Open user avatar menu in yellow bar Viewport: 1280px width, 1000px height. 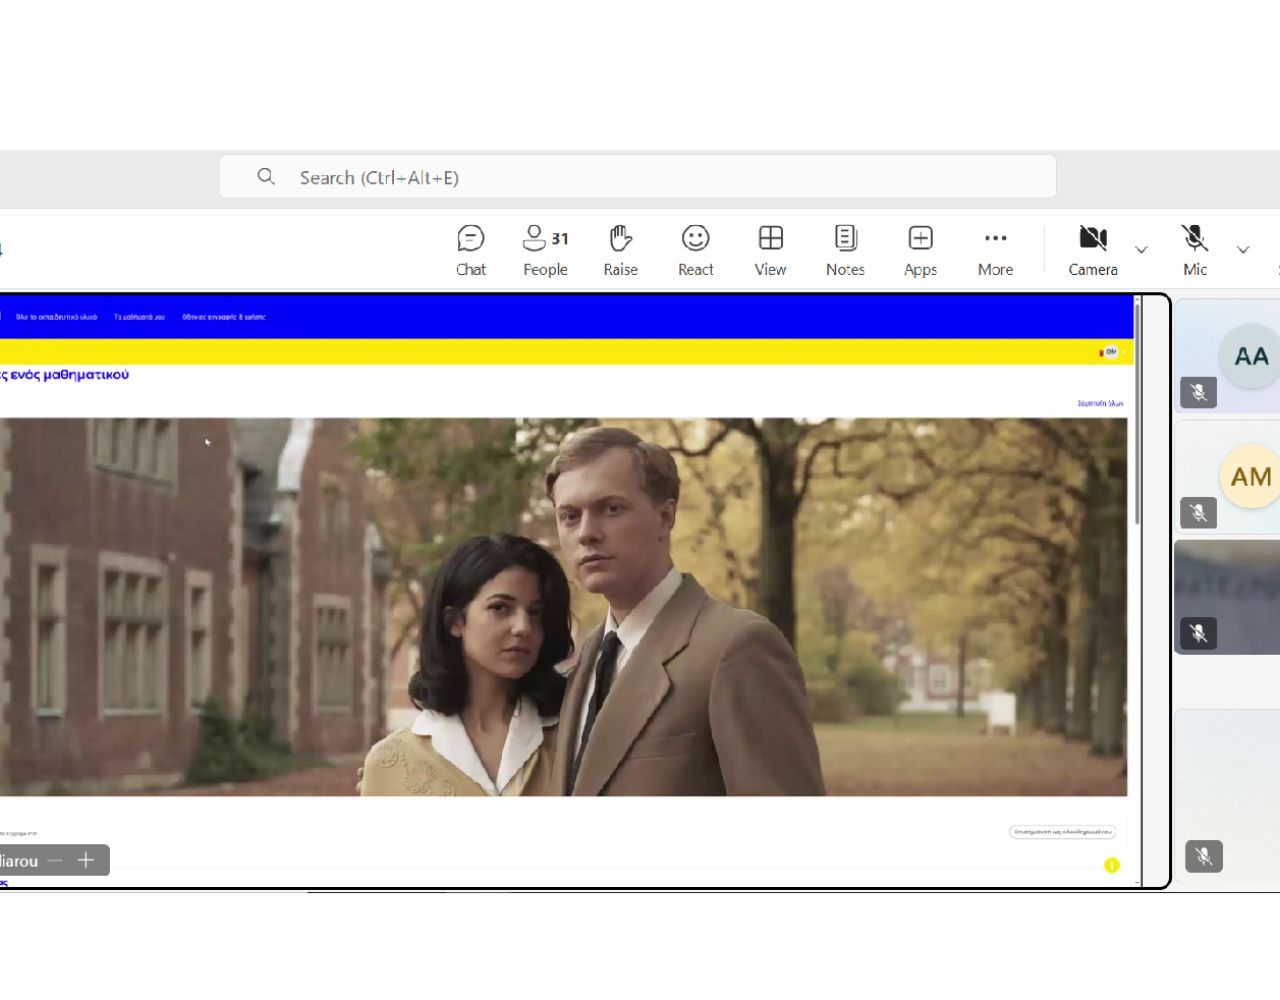[x=1110, y=352]
